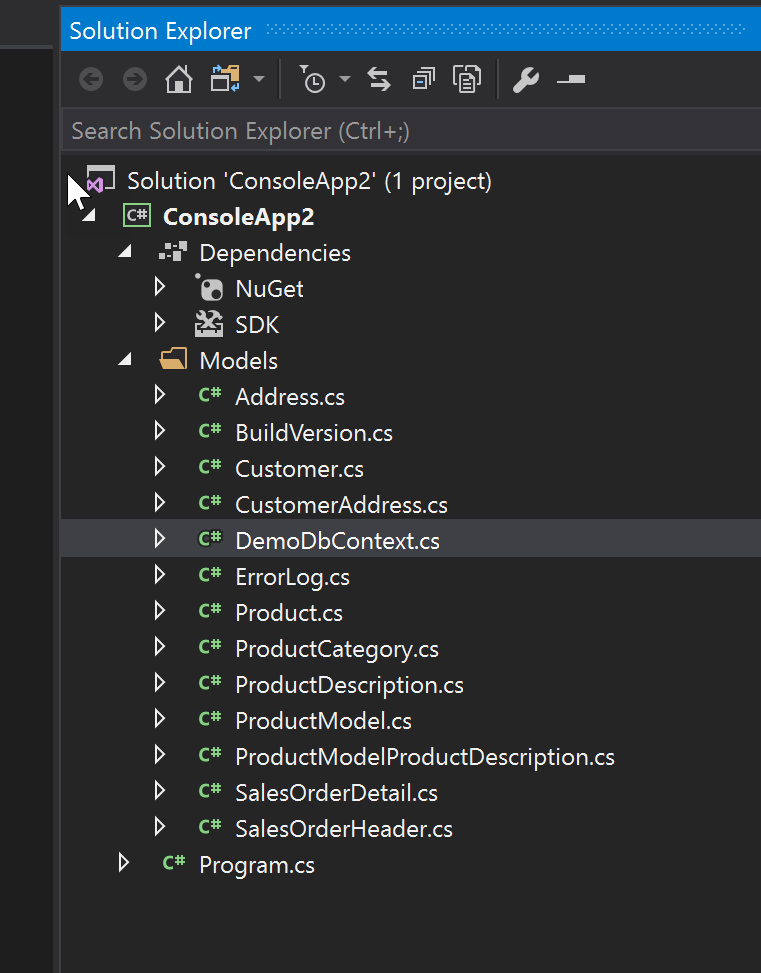
Task: Click the Dependencies icon
Action: tap(173, 252)
